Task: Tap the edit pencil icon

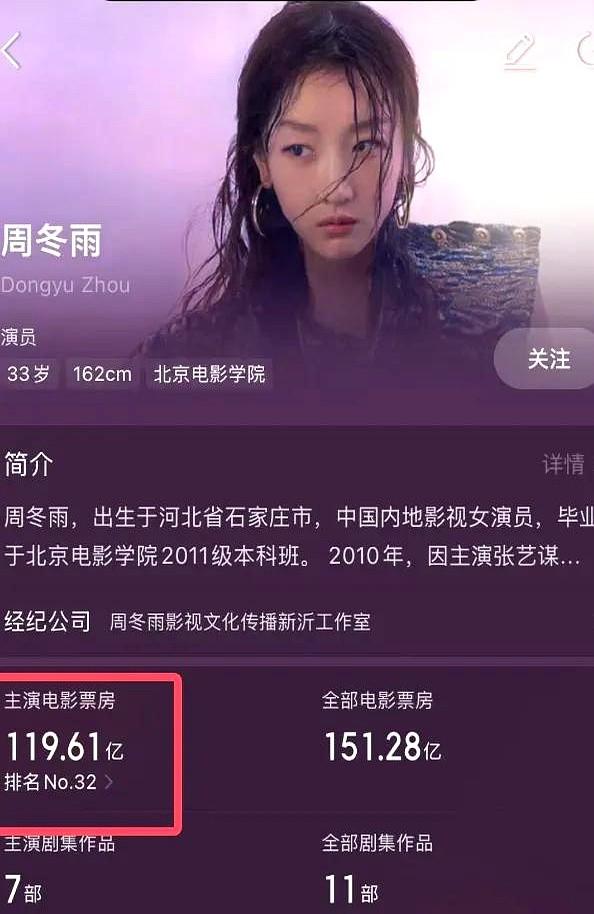Action: click(520, 52)
